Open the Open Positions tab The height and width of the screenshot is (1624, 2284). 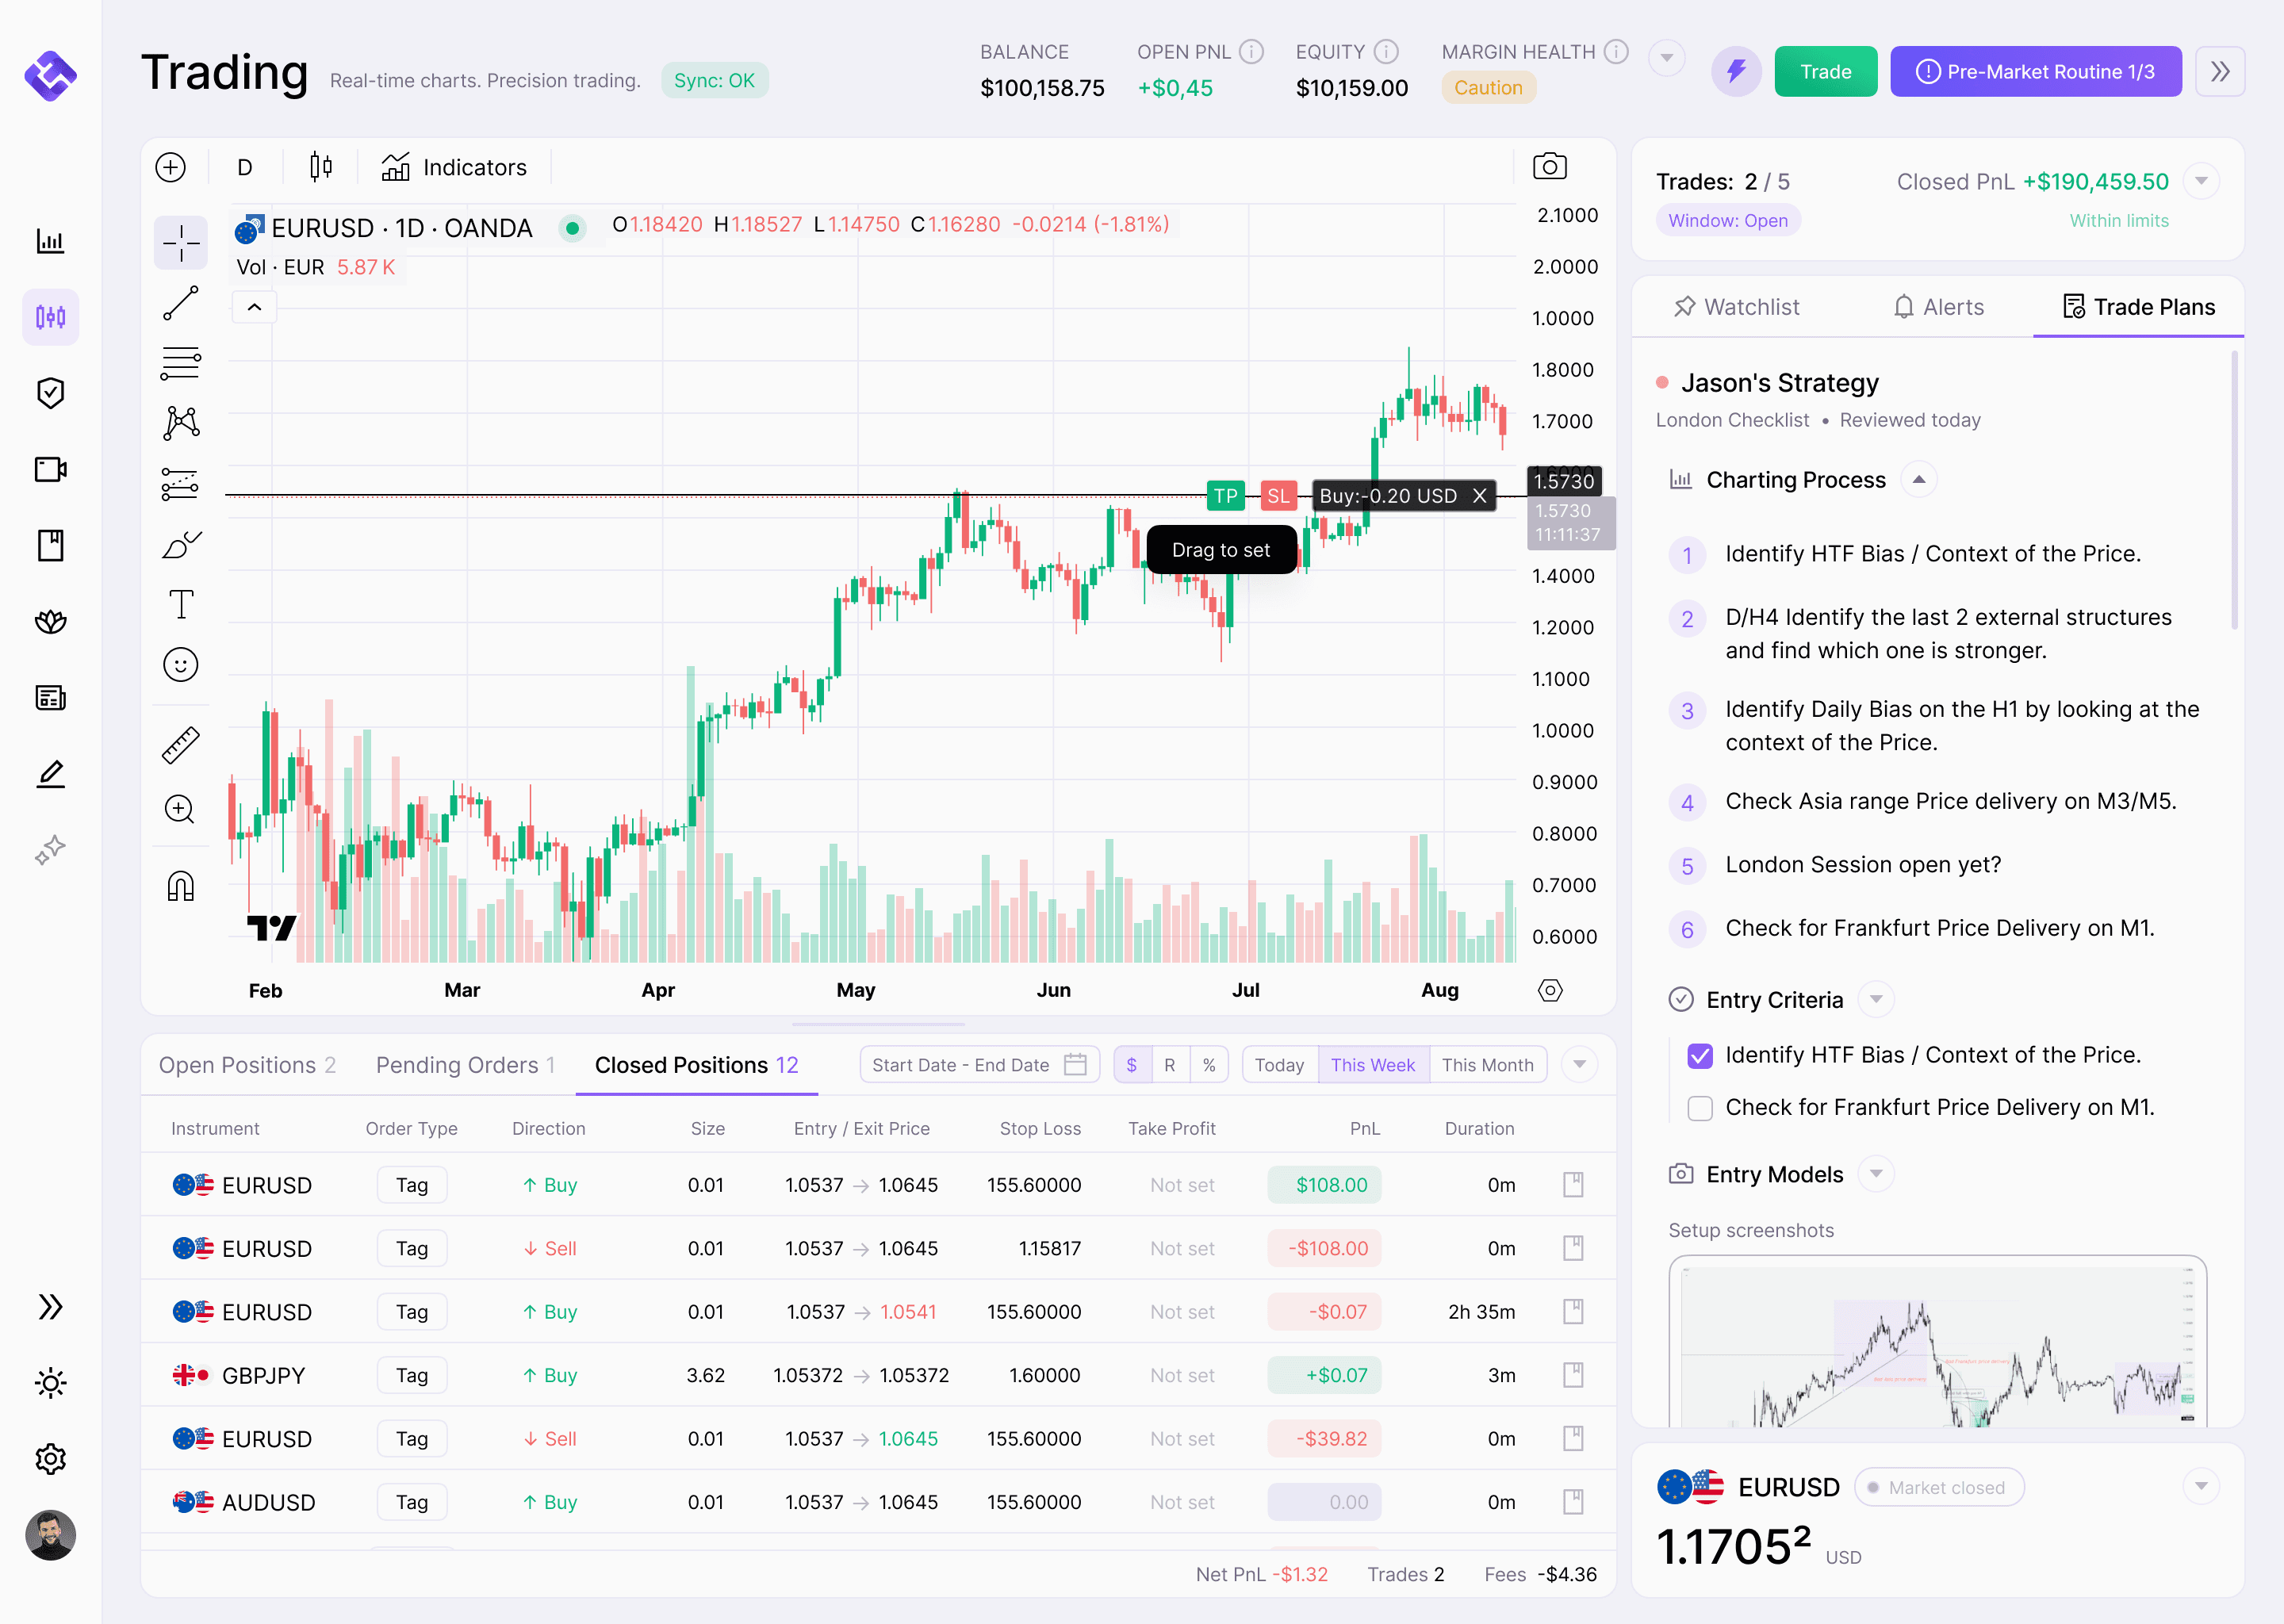point(247,1065)
